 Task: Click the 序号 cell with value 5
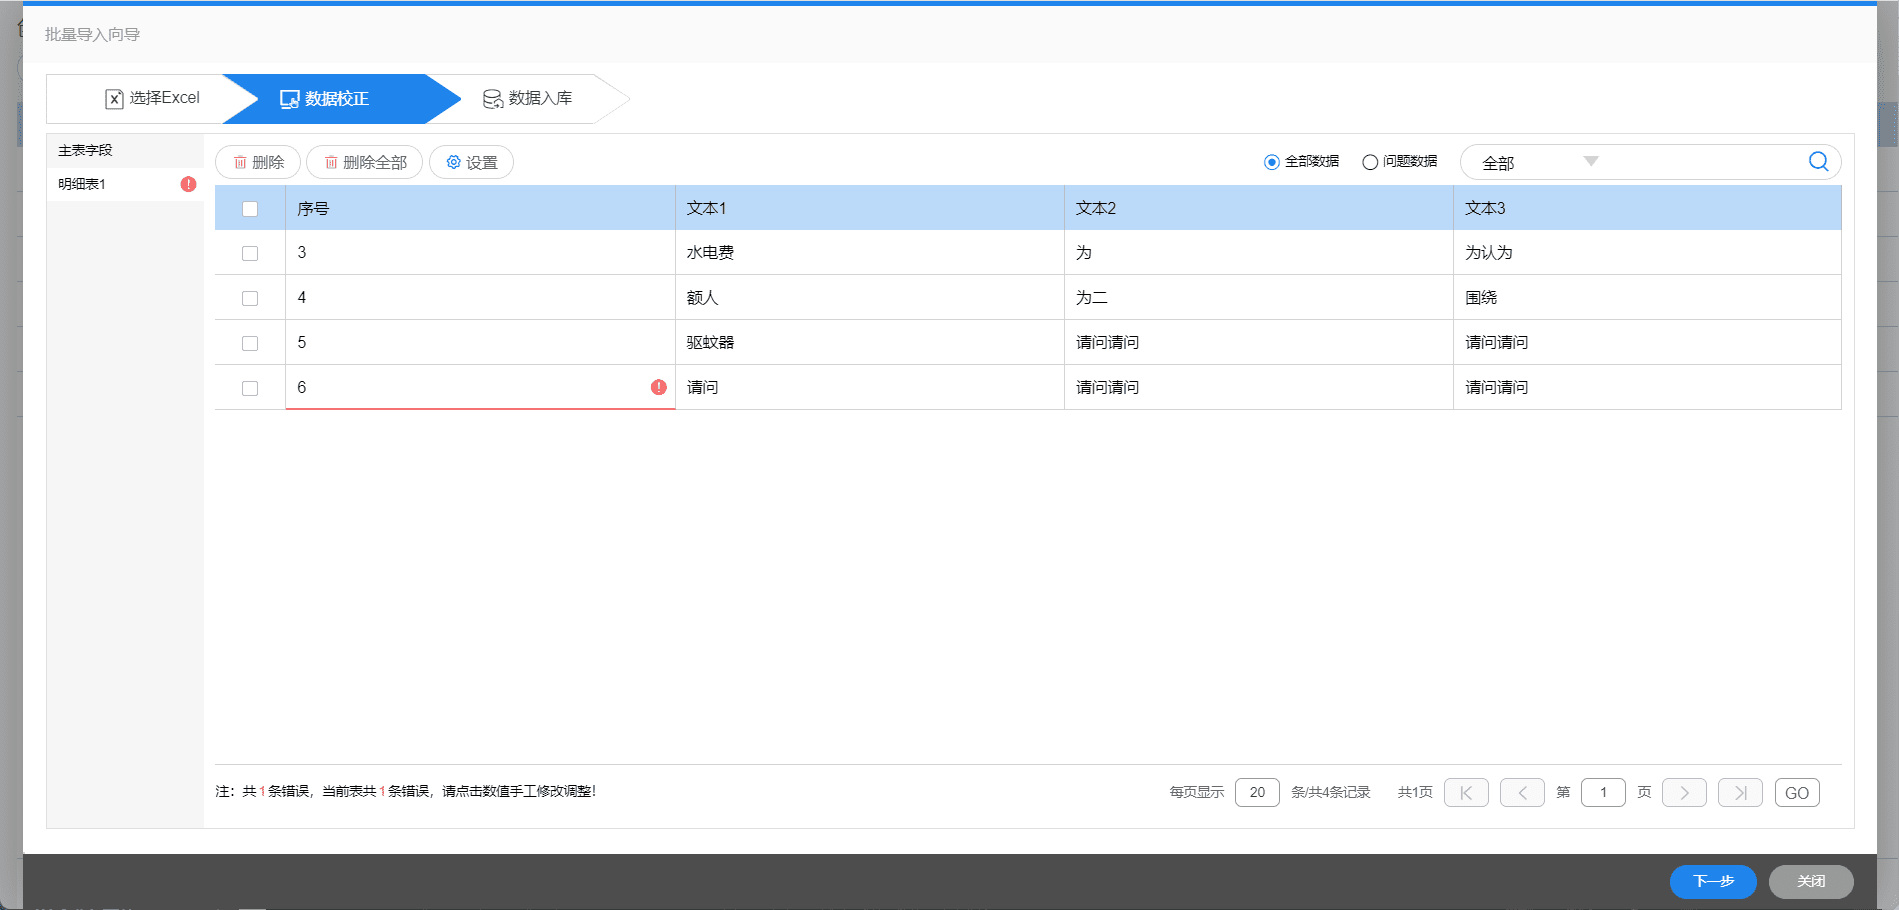point(480,343)
